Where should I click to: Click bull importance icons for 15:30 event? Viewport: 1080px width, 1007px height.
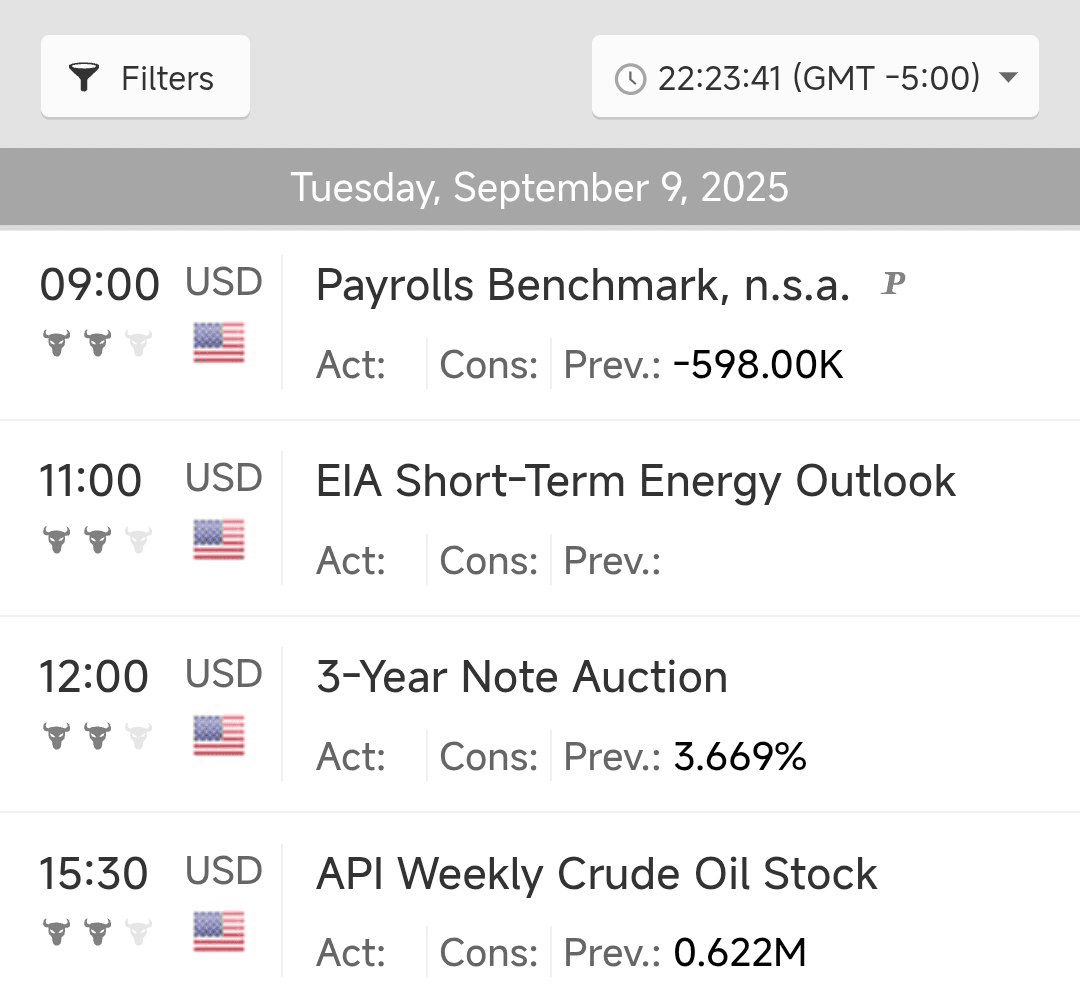point(97,933)
